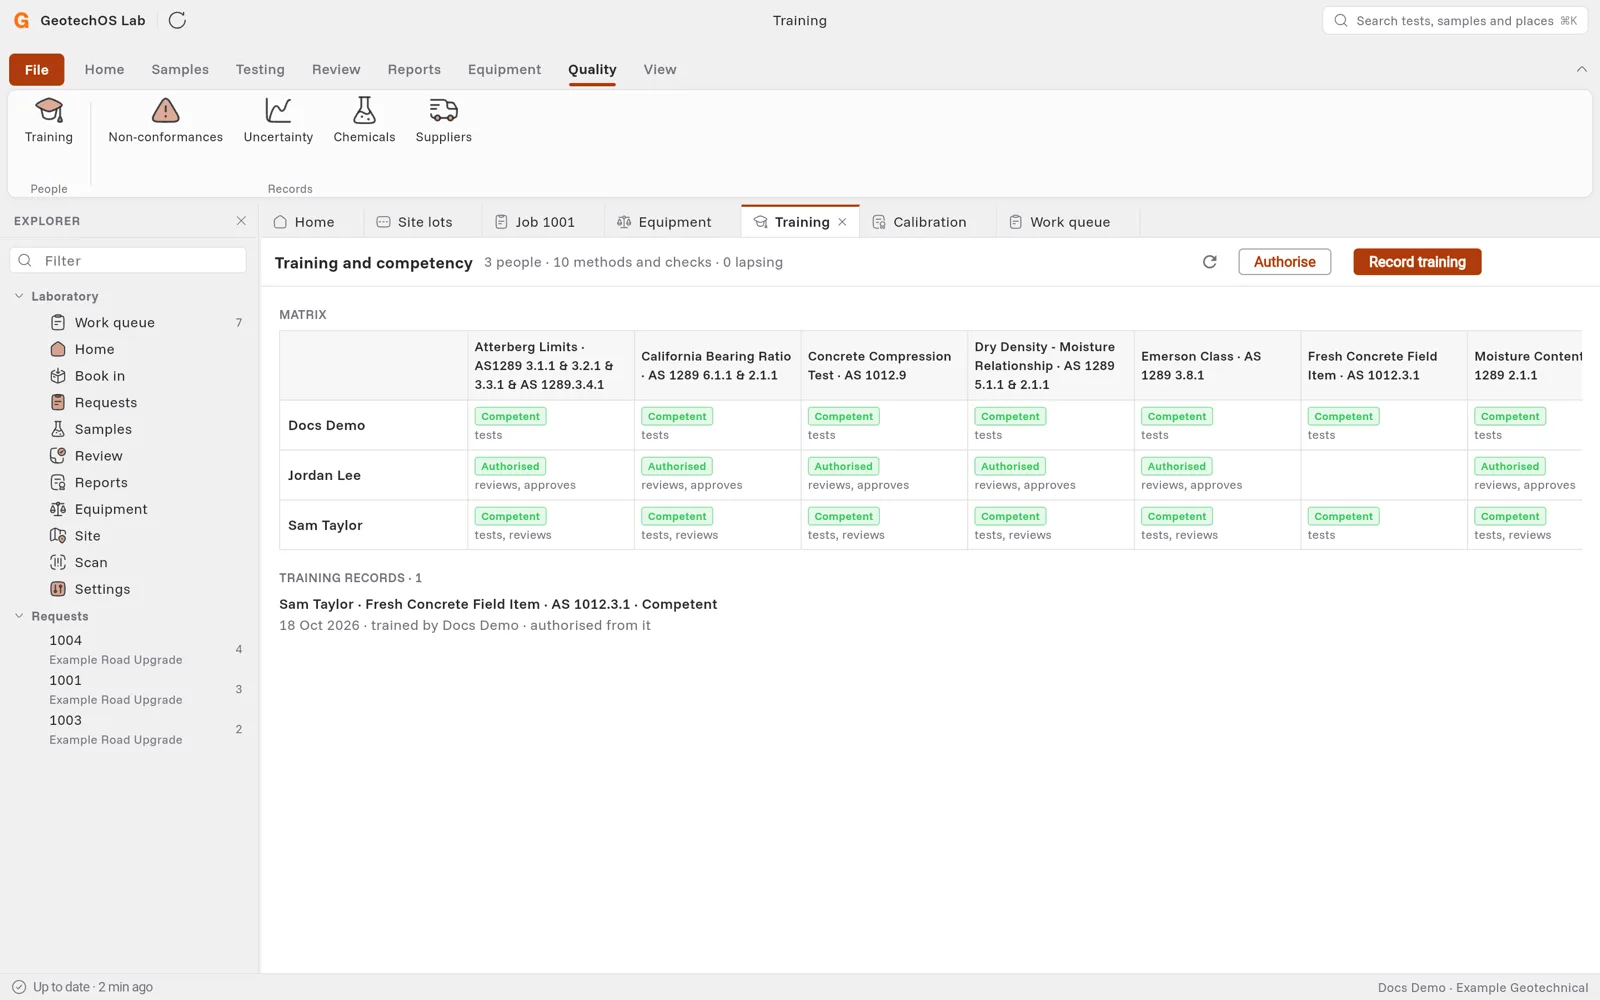The height and width of the screenshot is (1000, 1600).
Task: Open Training in the Quality ribbon
Action: (x=49, y=121)
